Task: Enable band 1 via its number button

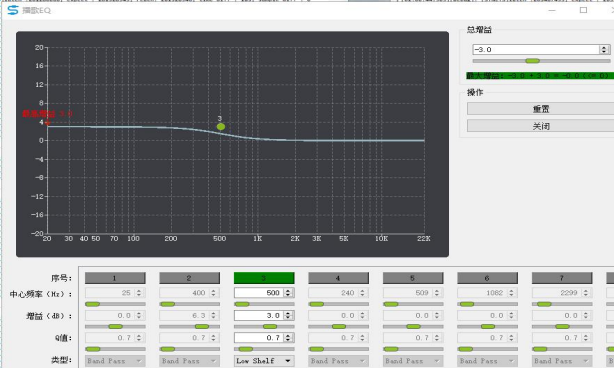Action: (115, 278)
